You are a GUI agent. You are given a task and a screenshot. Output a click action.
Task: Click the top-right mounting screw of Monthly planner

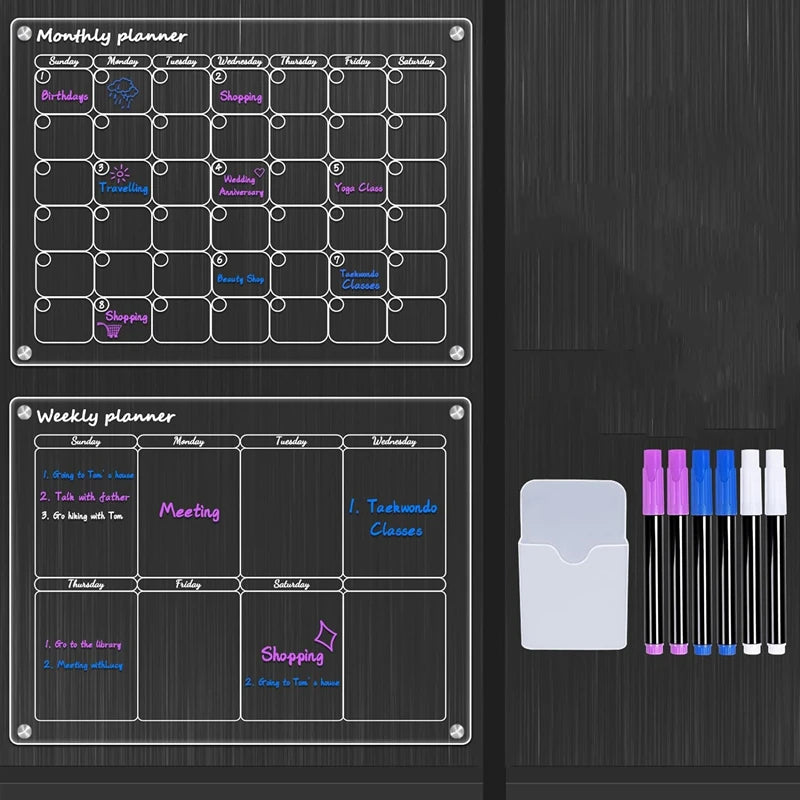click(458, 33)
